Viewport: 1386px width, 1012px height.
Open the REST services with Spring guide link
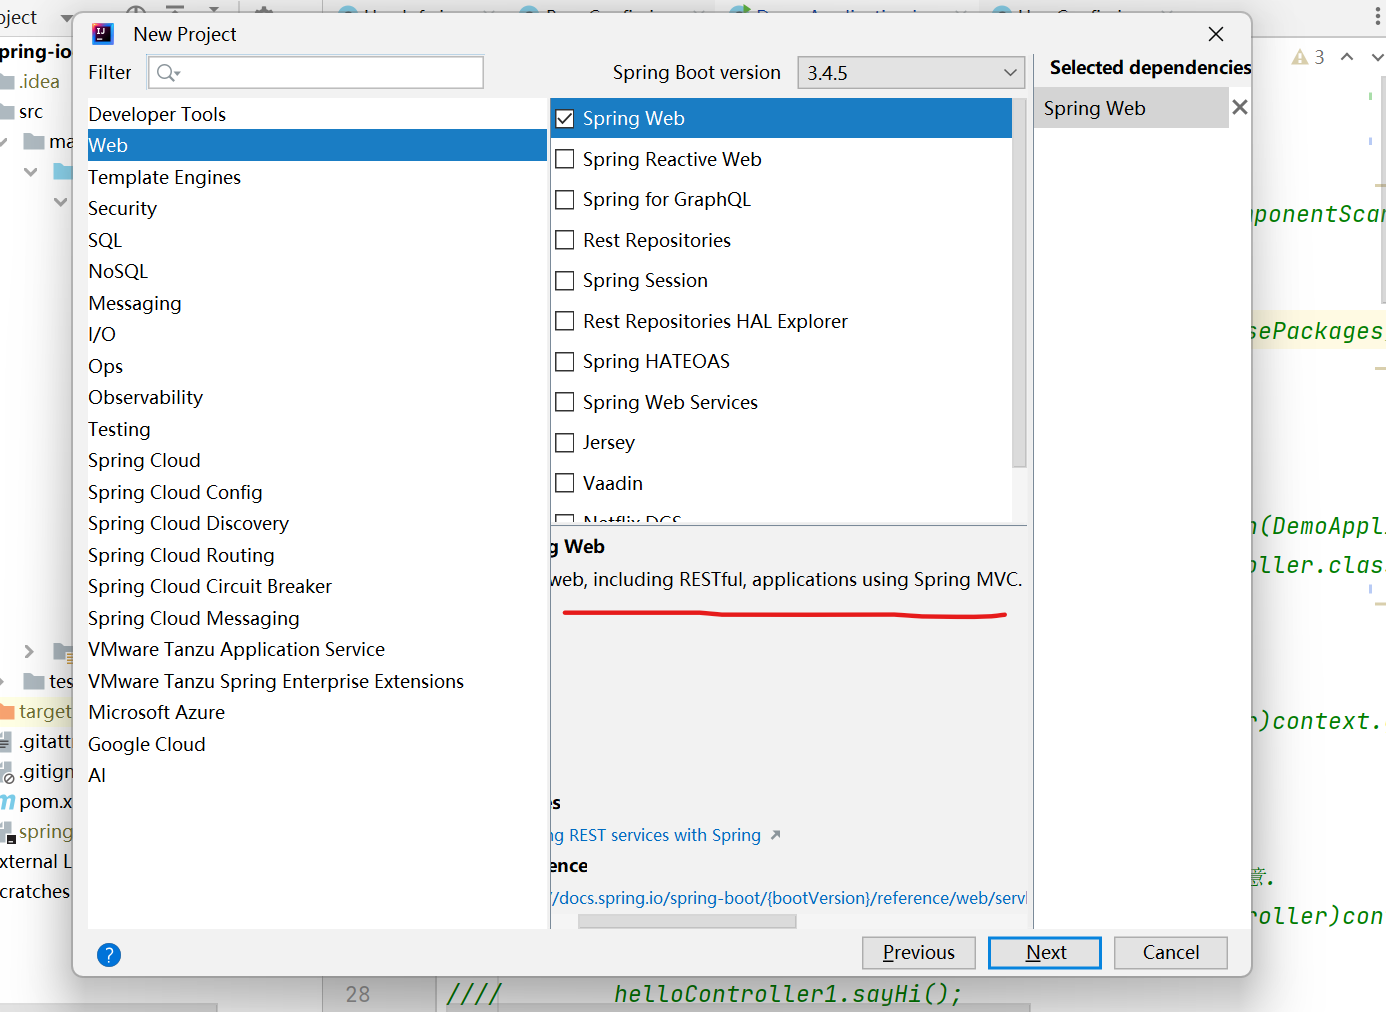pos(656,835)
